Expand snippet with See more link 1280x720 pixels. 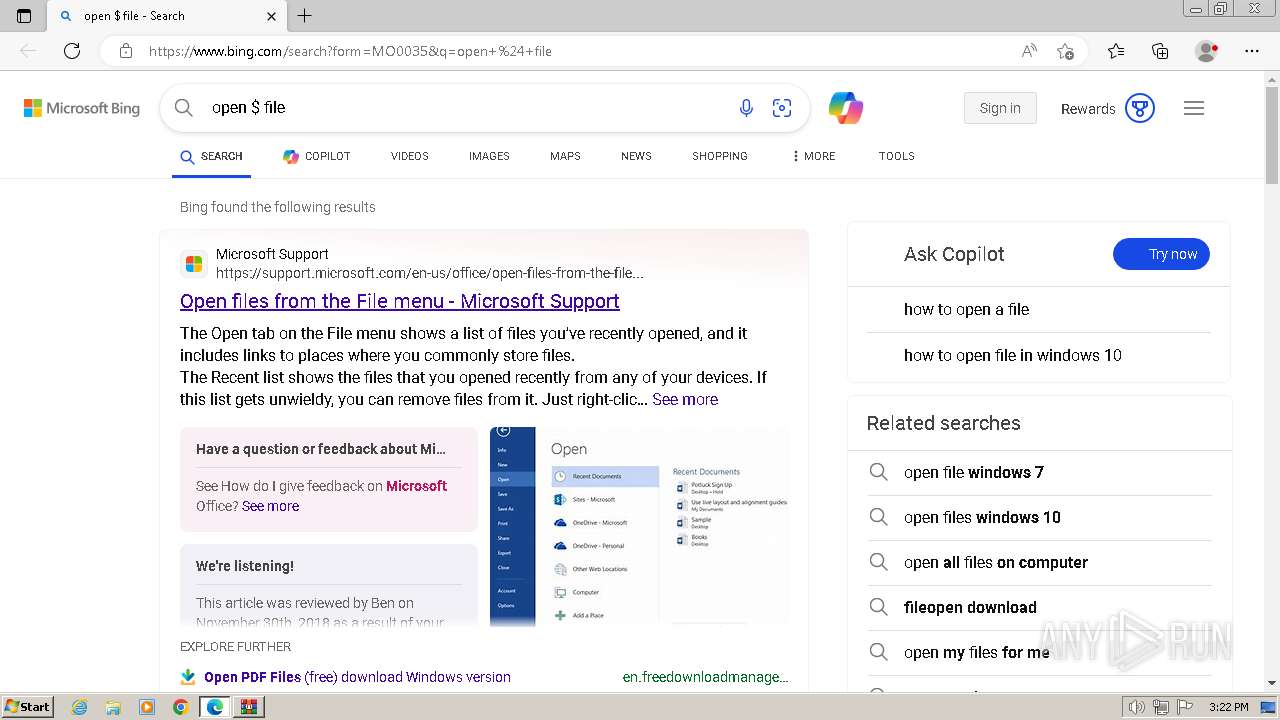click(685, 399)
